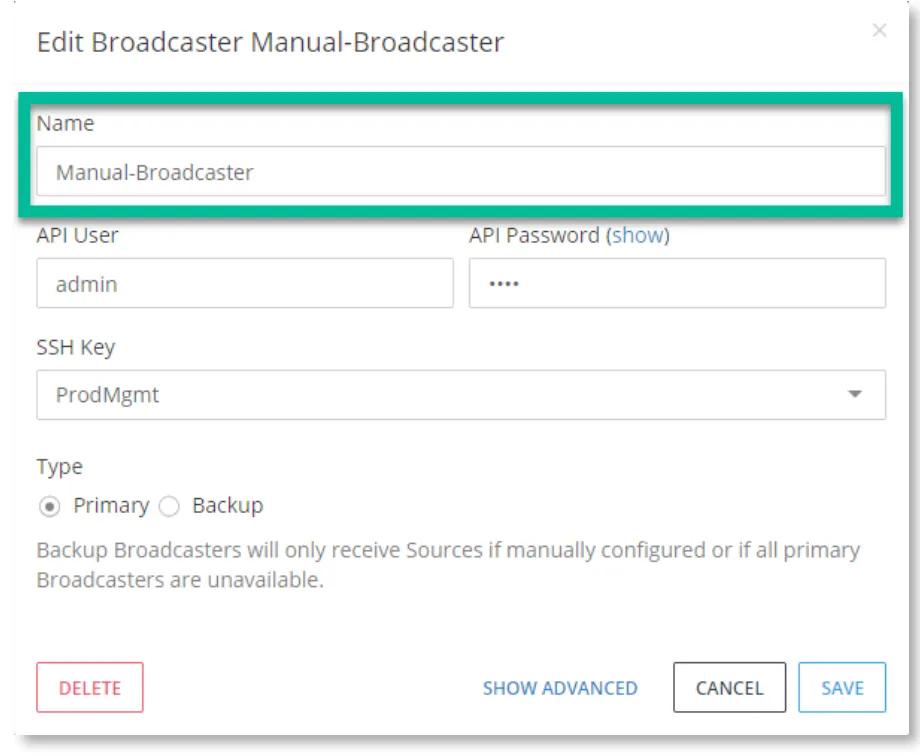Select the Backup type radio button
This screenshot has width=920, height=756.
tap(169, 506)
